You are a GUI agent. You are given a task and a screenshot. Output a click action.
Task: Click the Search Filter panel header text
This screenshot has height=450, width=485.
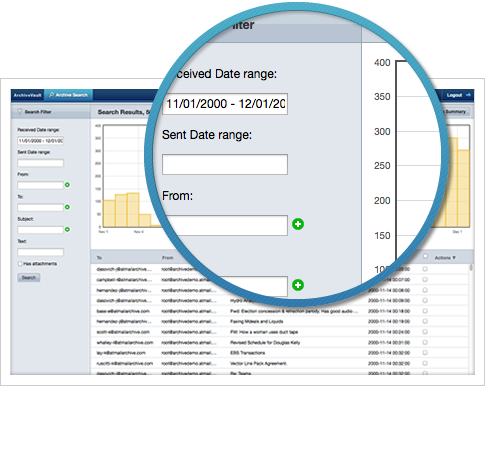tap(38, 112)
